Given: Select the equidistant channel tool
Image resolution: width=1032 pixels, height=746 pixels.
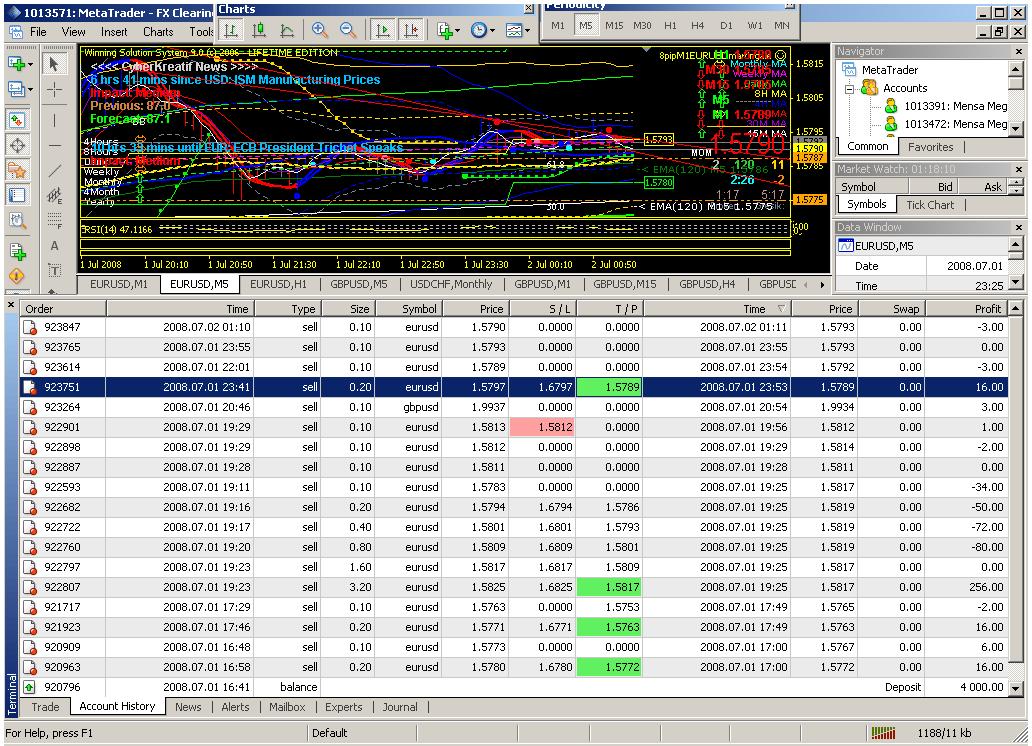Looking at the screenshot, I should click(54, 195).
